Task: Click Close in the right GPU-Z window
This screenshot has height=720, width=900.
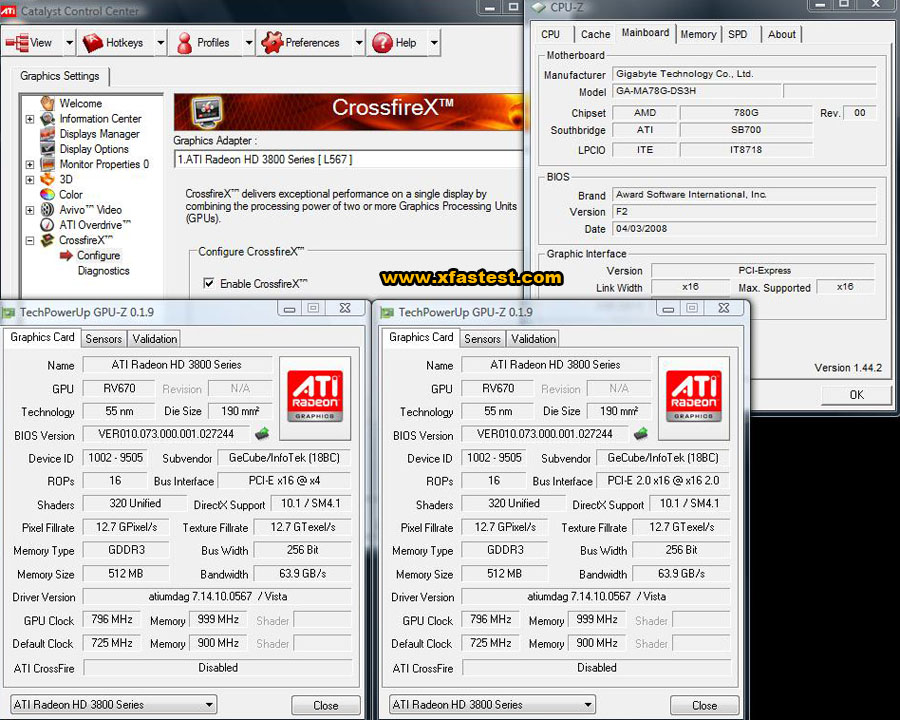Action: (x=704, y=705)
